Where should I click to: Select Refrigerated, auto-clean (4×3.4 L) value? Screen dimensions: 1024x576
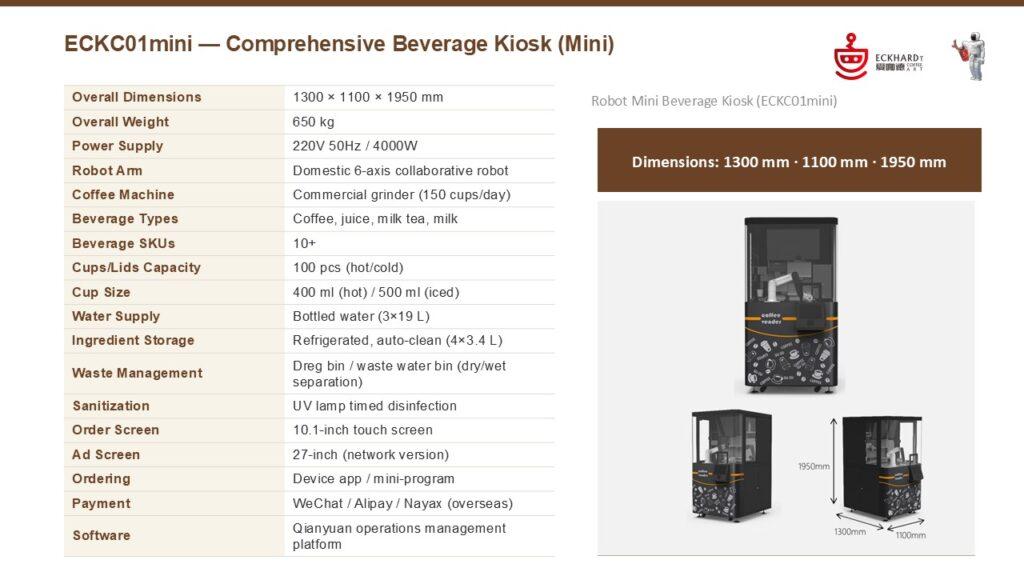click(398, 340)
